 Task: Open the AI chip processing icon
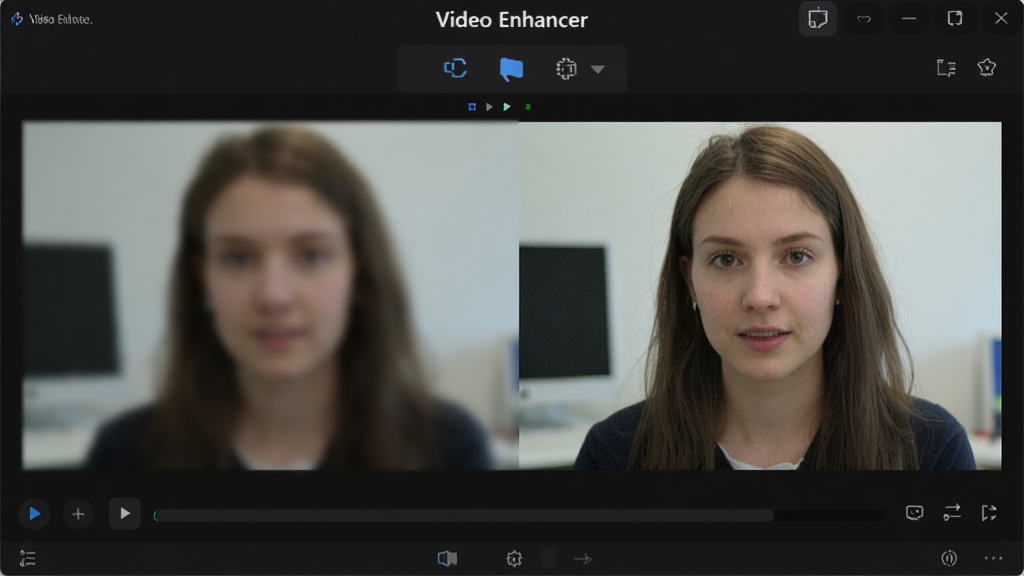566,69
